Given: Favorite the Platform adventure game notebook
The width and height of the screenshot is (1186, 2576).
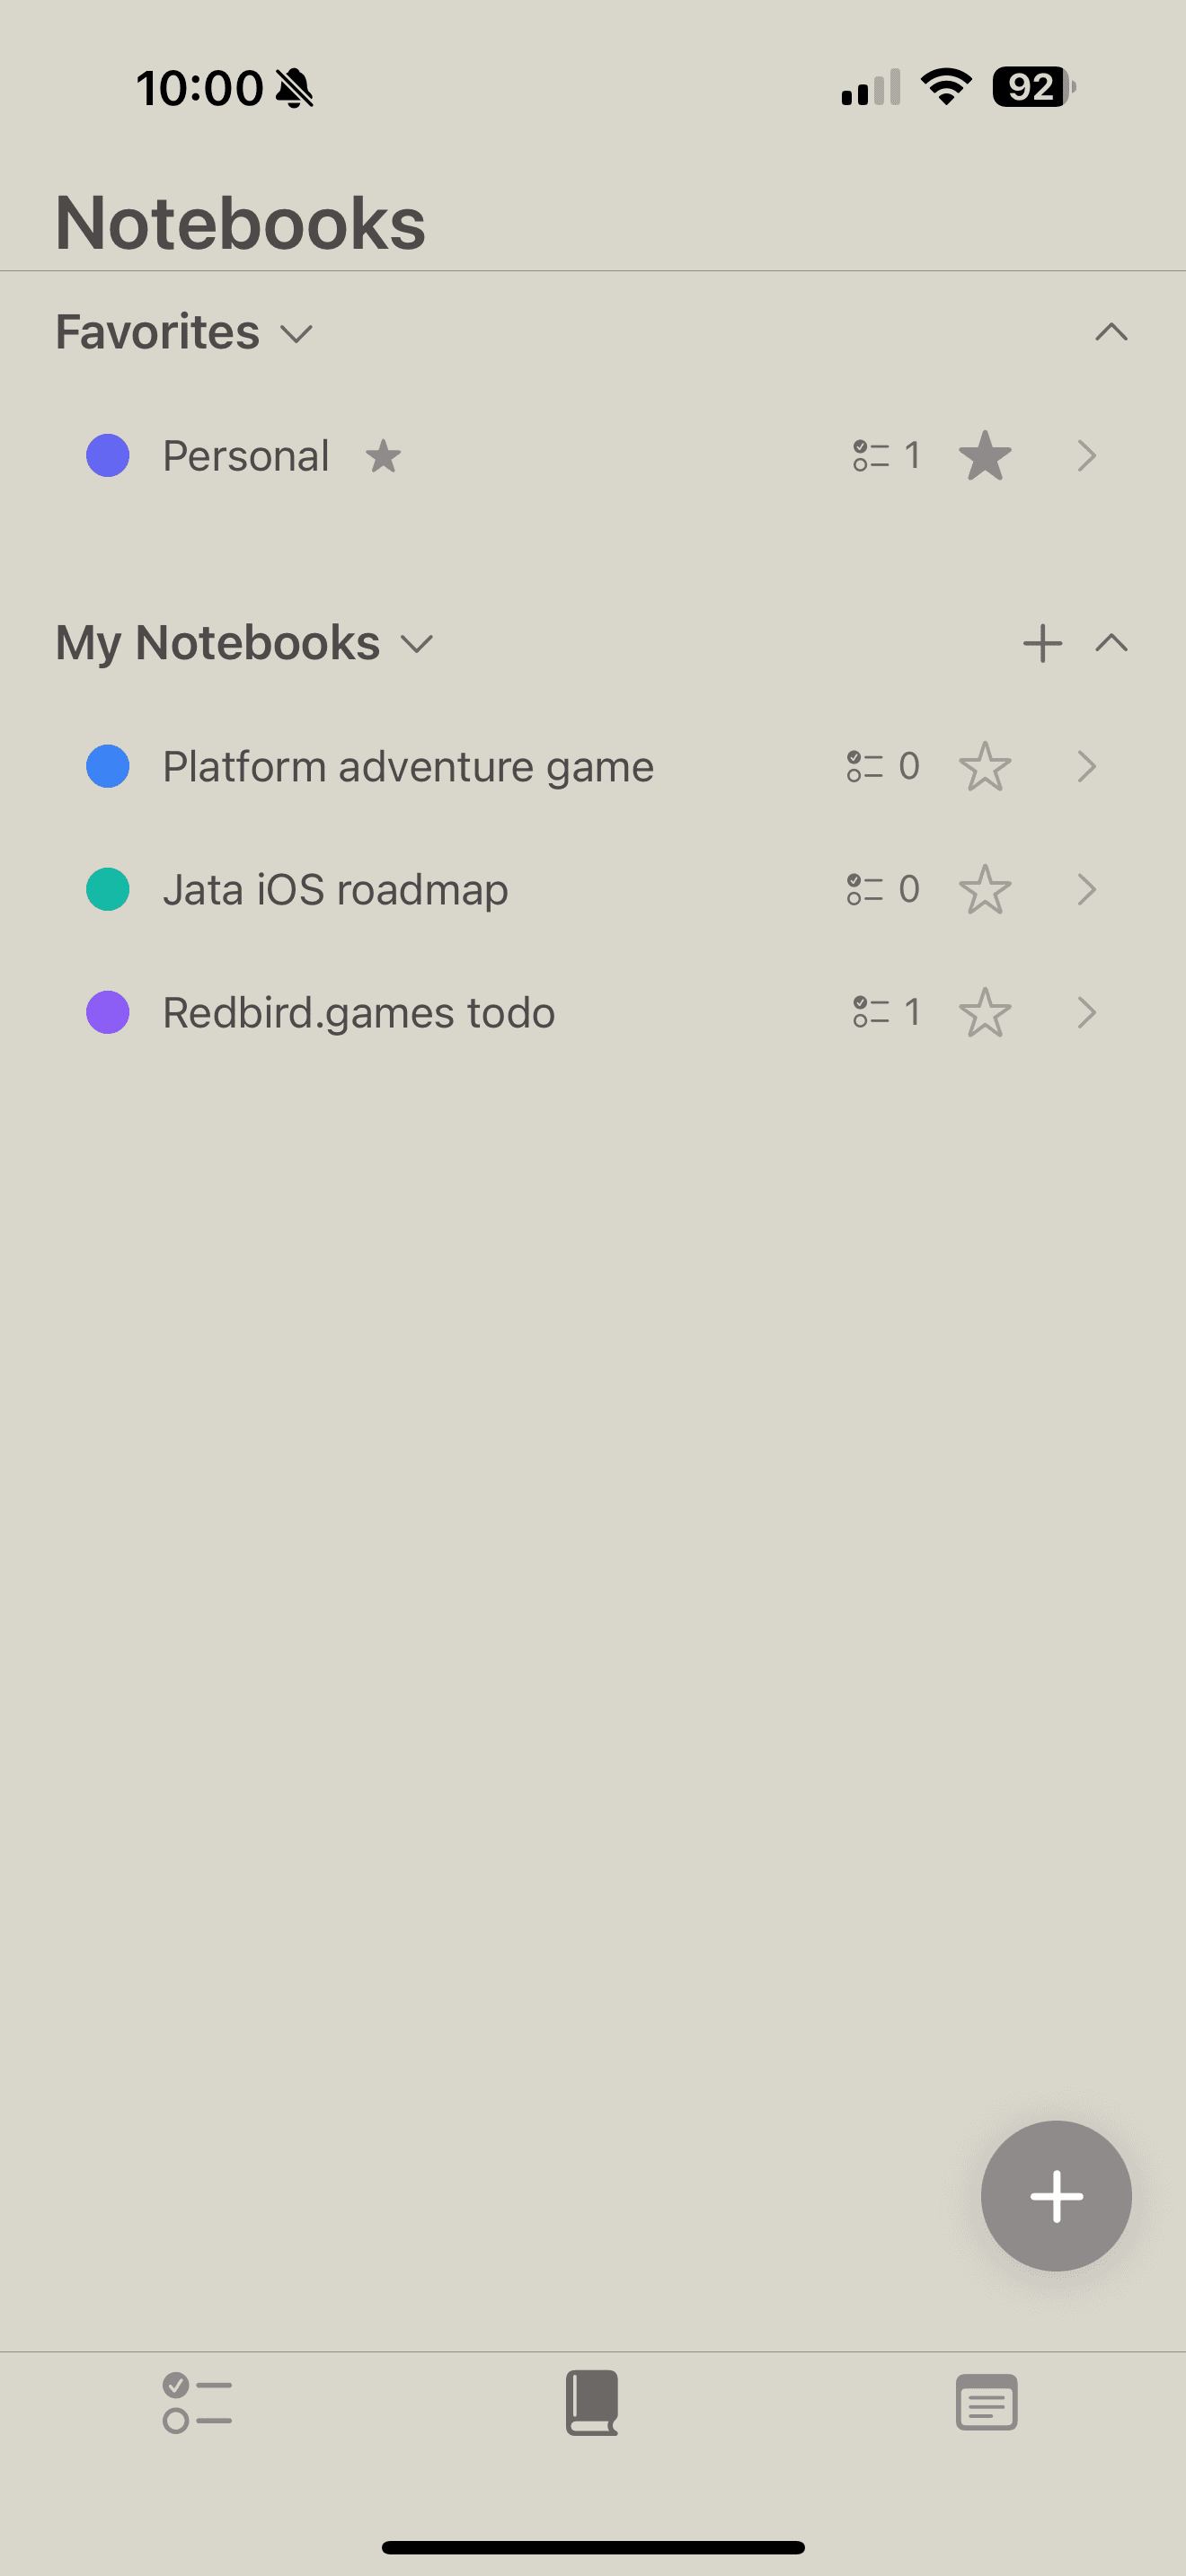Looking at the screenshot, I should [x=985, y=767].
